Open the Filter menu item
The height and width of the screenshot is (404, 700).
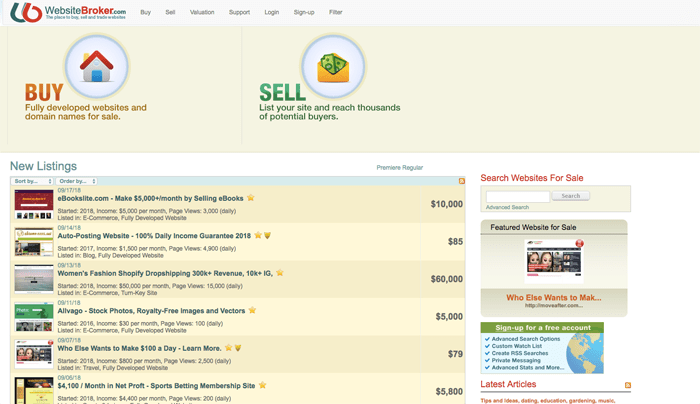[336, 12]
